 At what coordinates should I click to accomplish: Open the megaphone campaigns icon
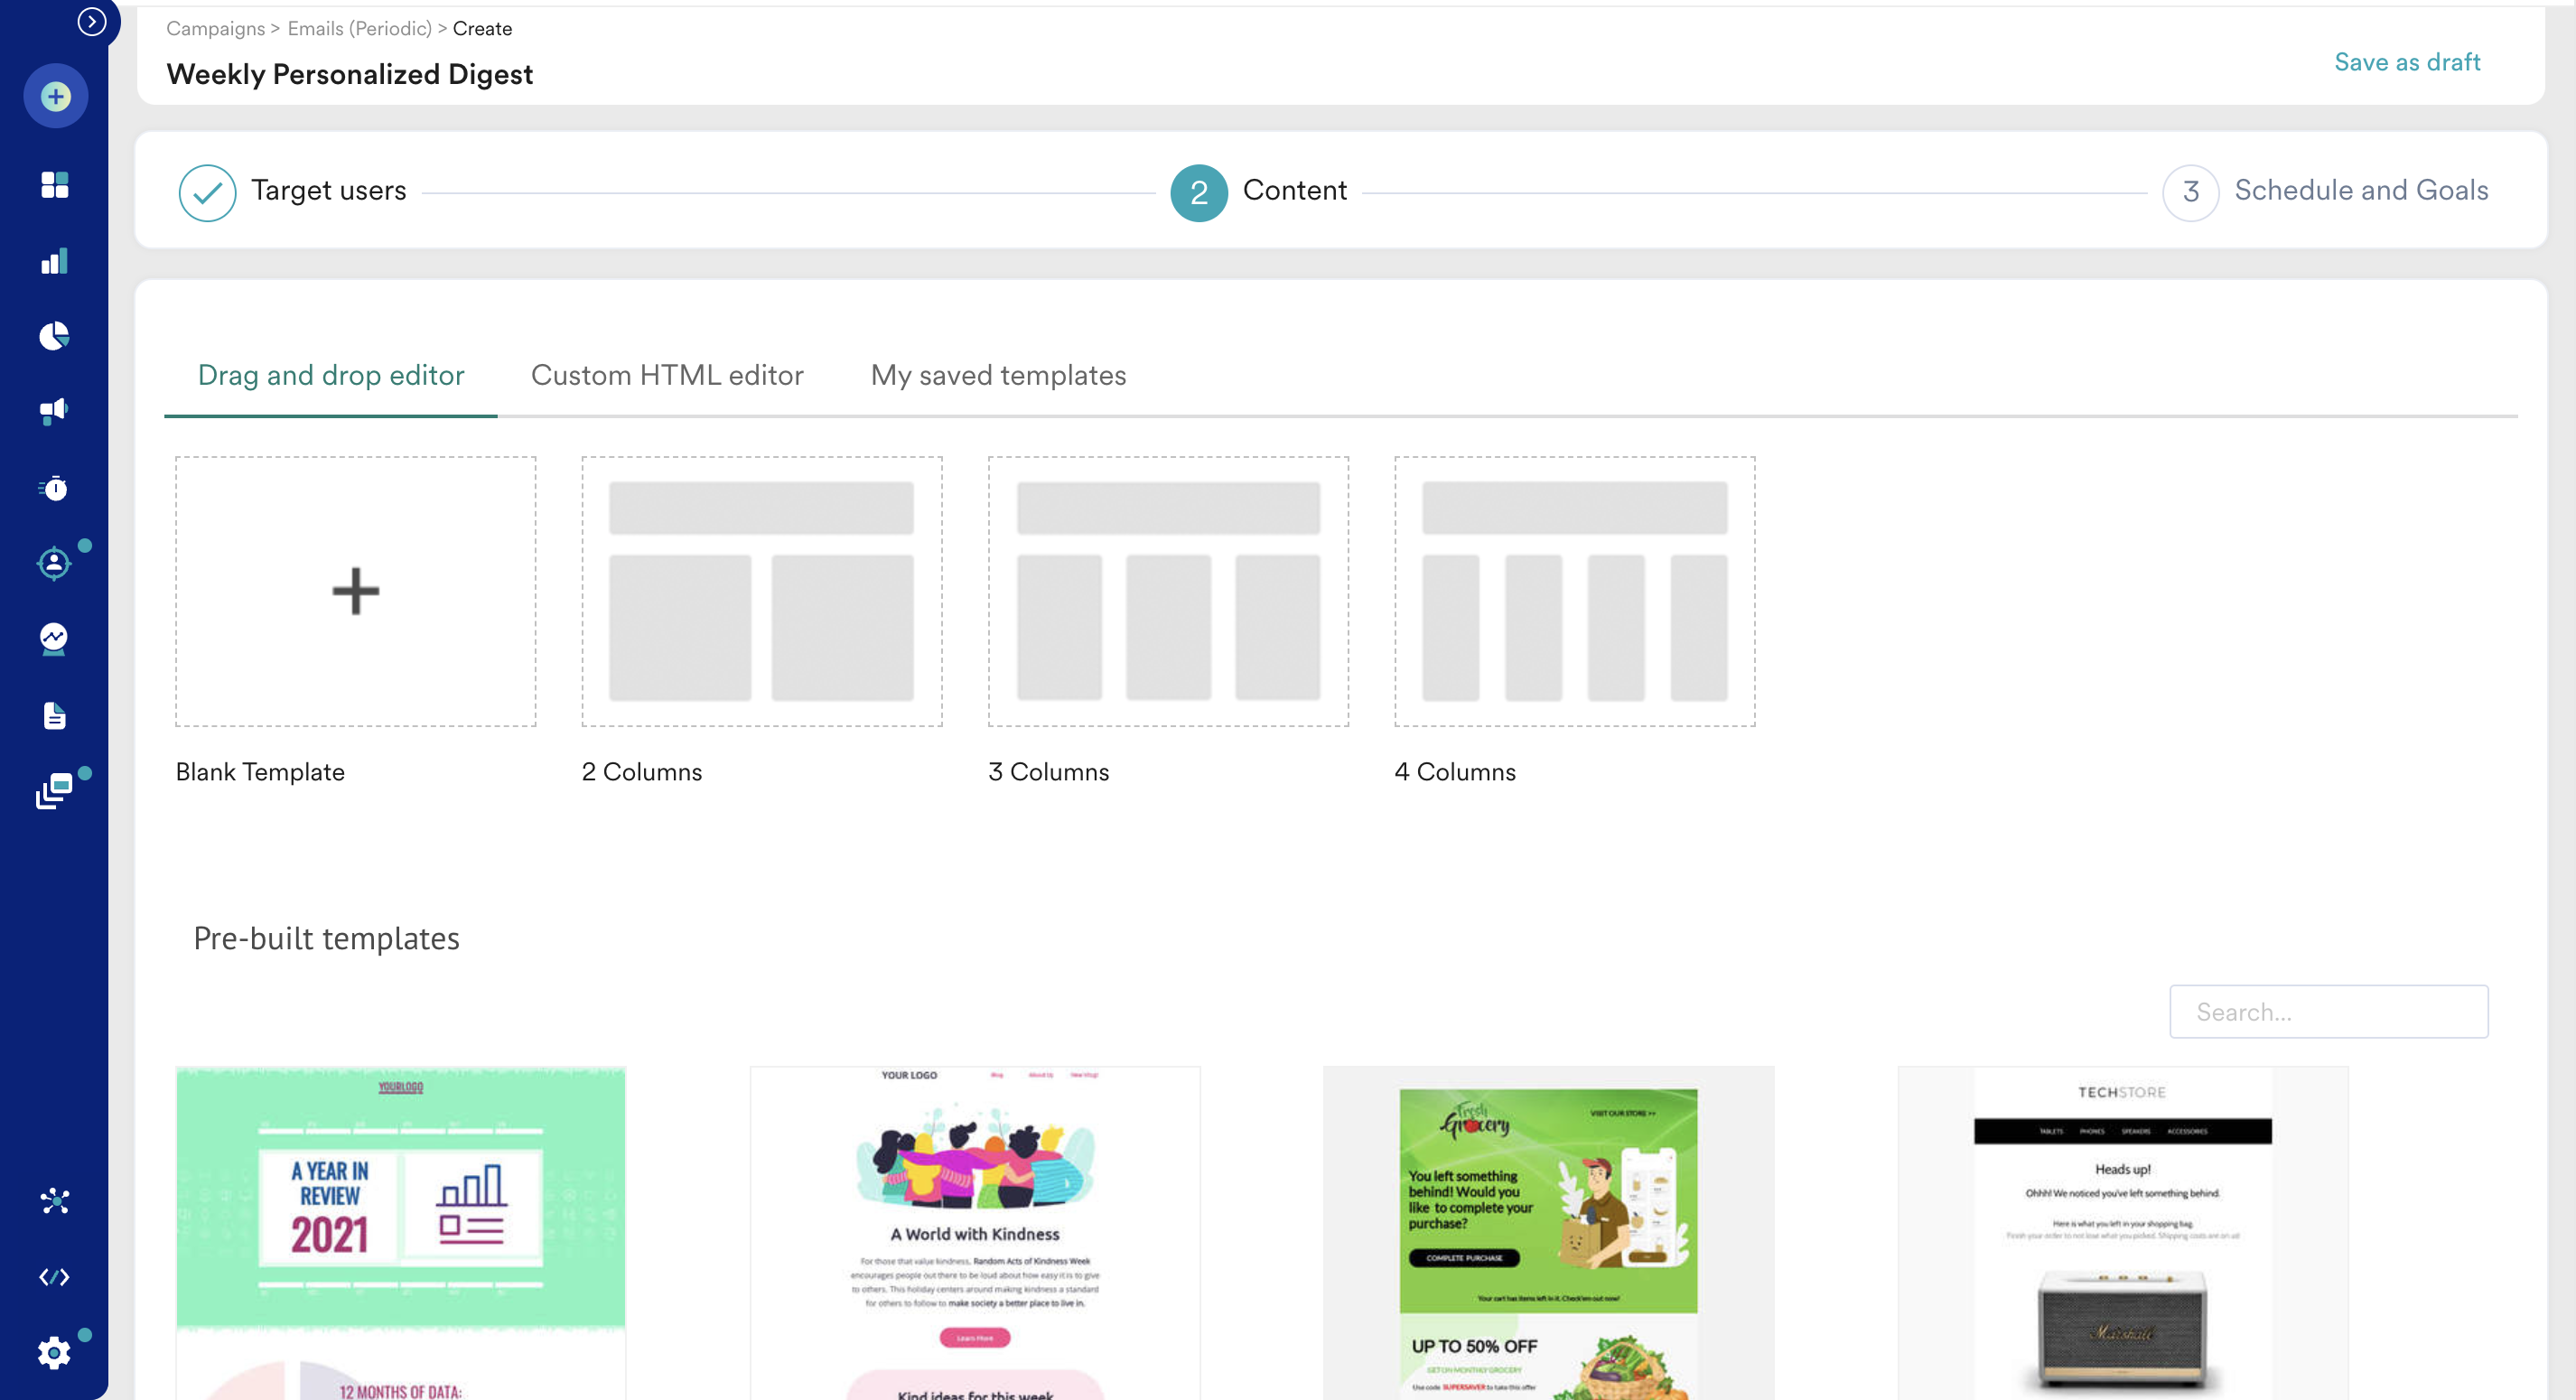[54, 411]
